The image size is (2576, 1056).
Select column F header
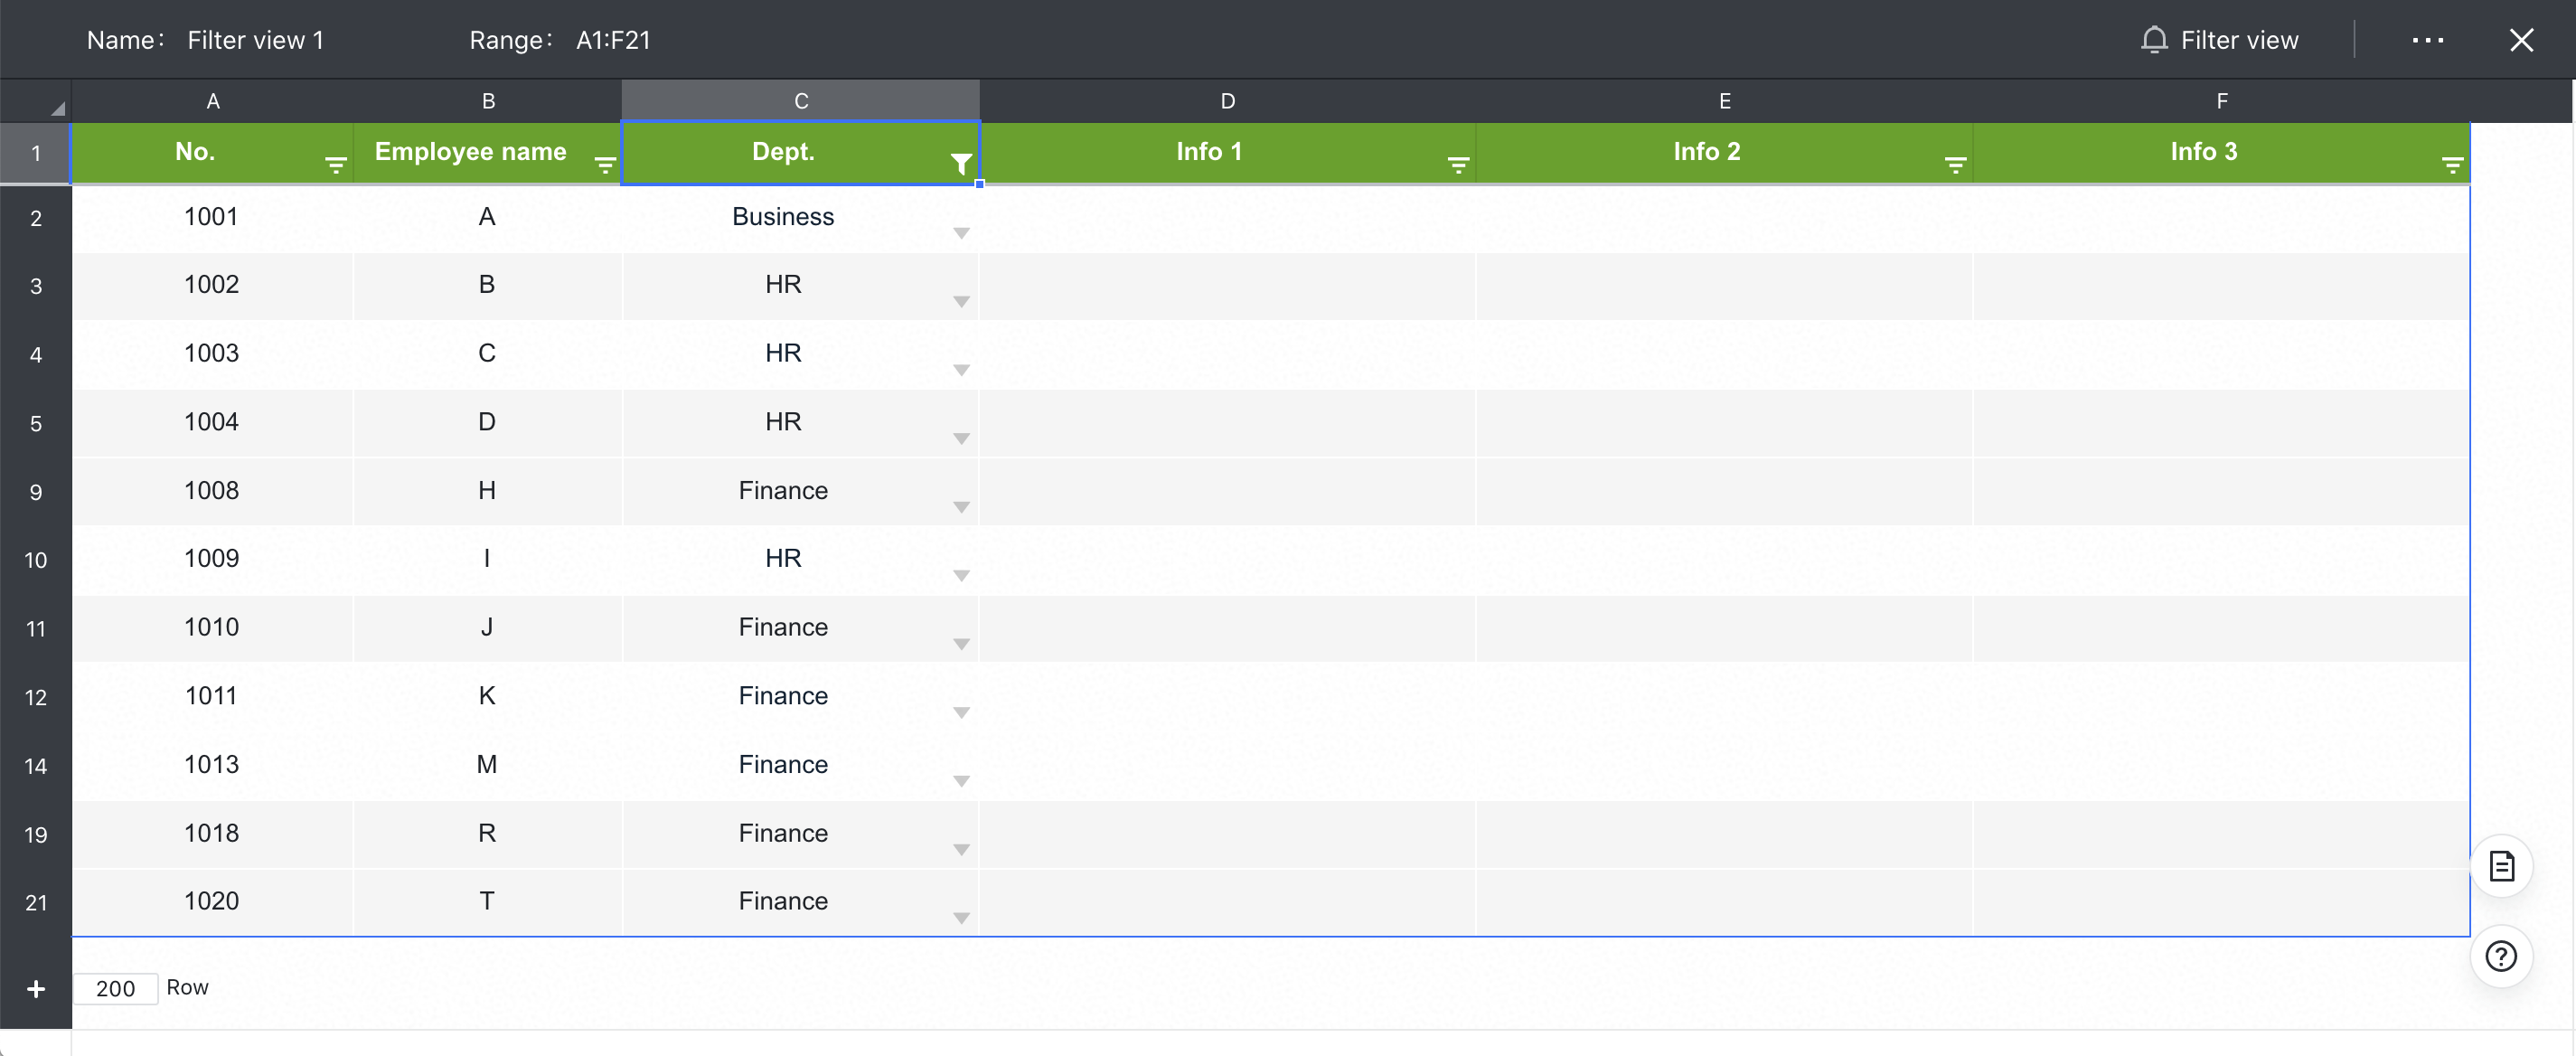[x=2221, y=101]
